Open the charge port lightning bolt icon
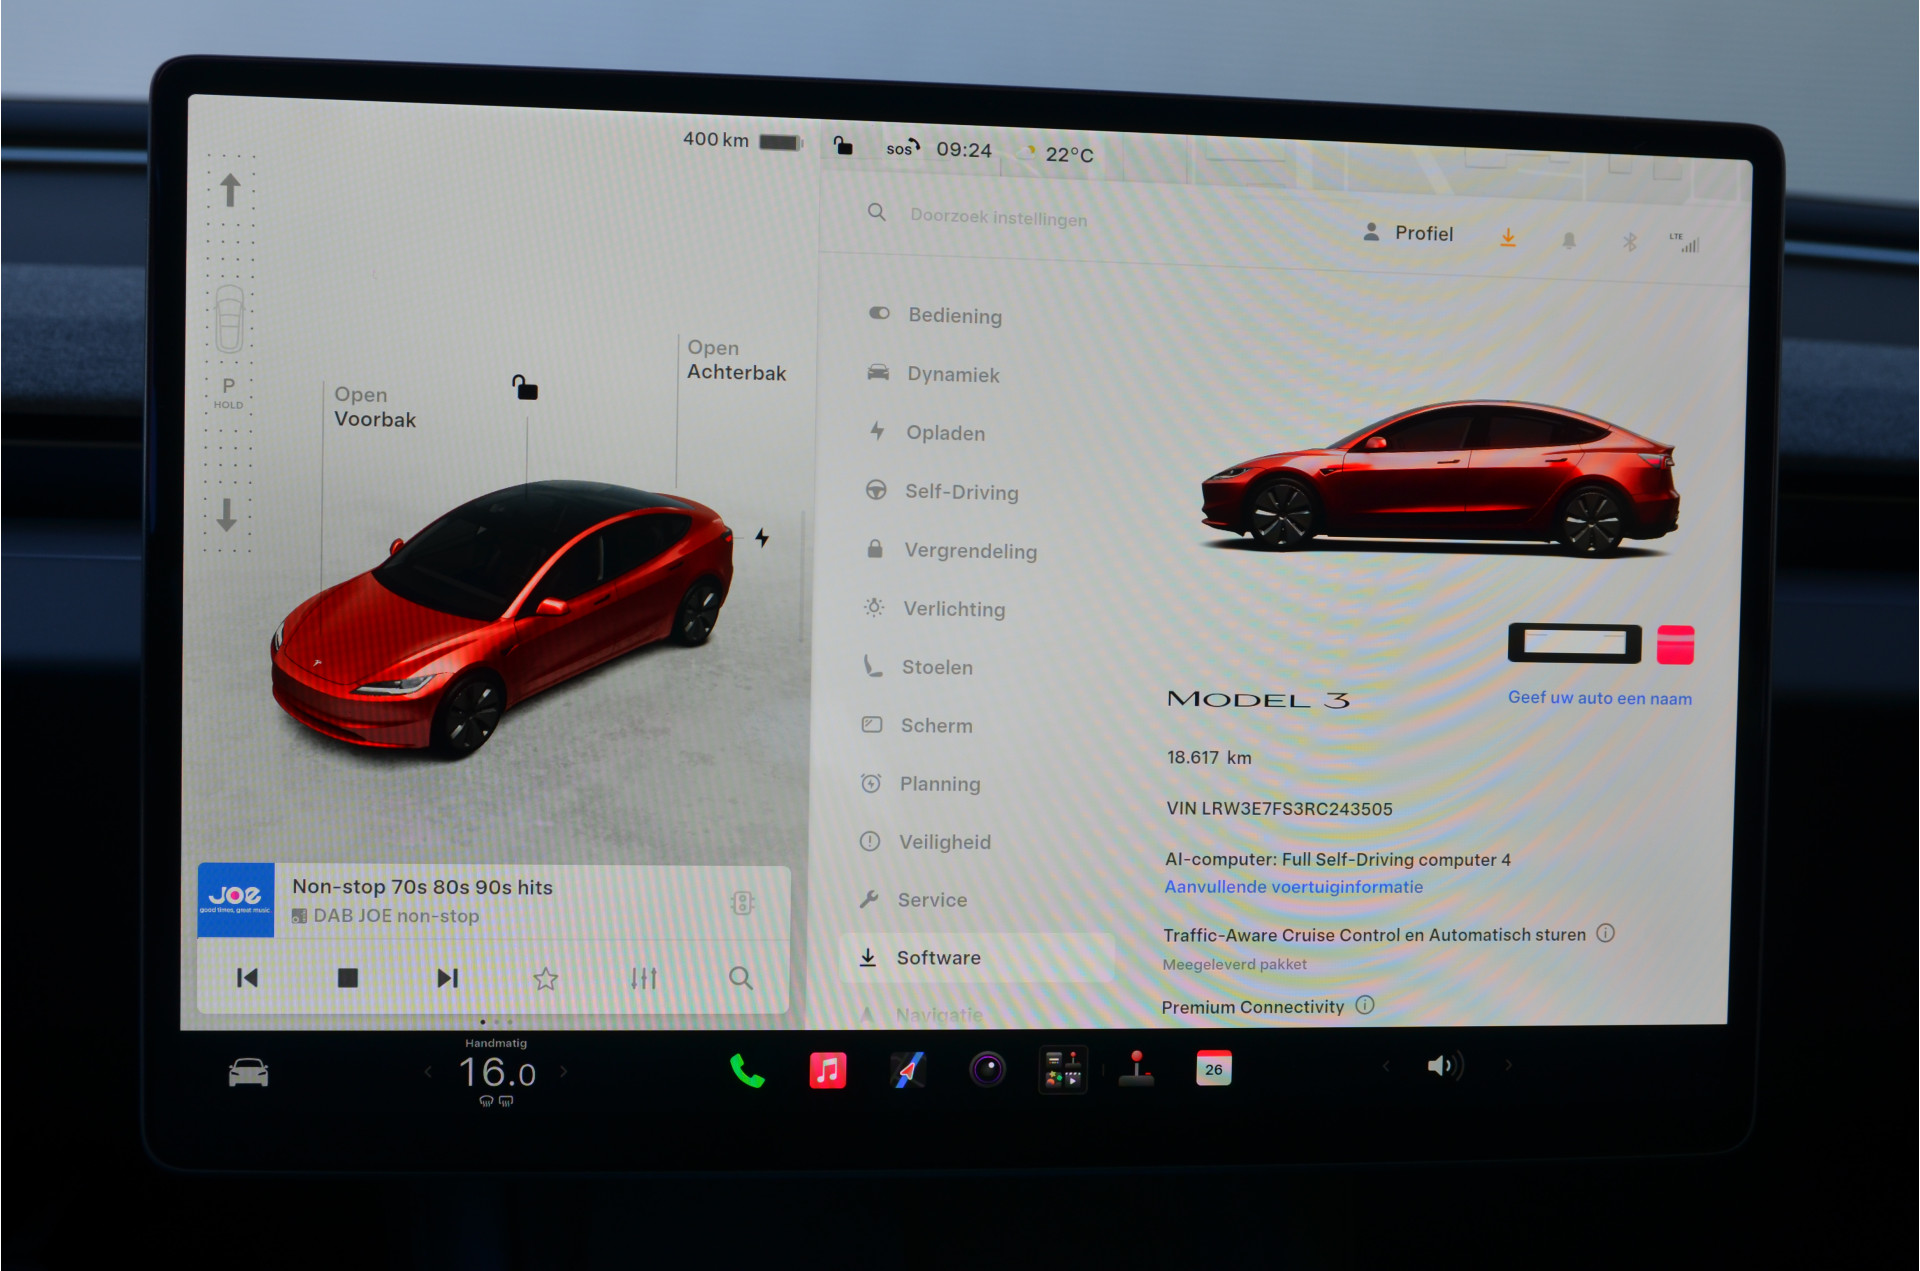 pyautogui.click(x=762, y=538)
